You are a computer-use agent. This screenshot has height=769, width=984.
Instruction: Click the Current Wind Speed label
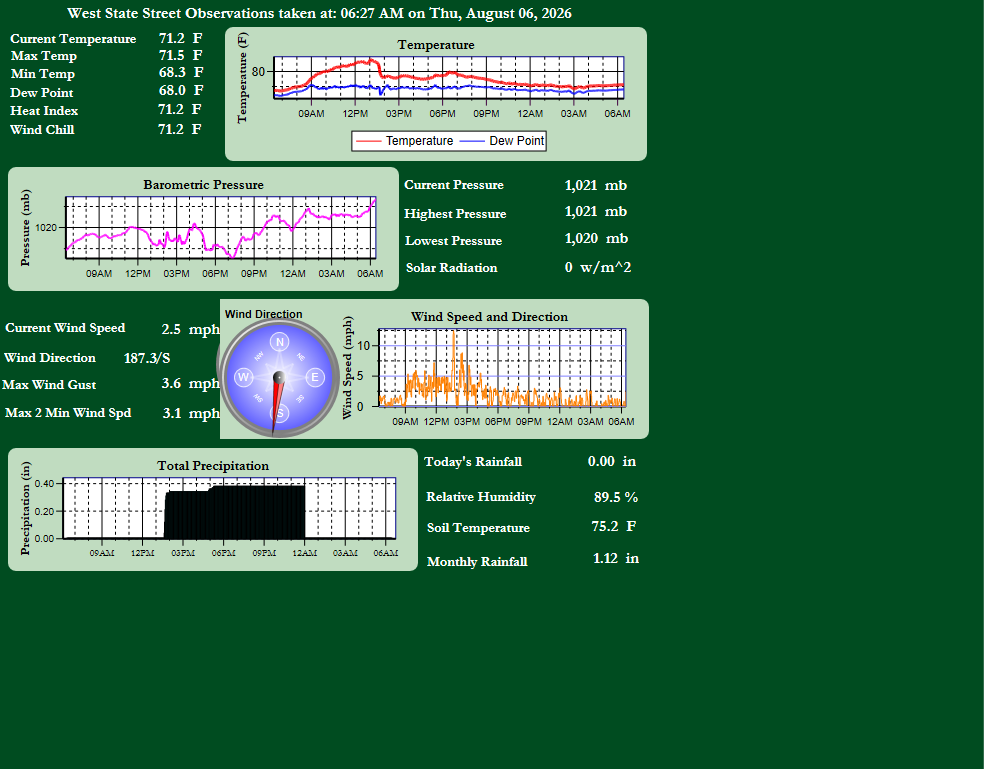tap(65, 328)
